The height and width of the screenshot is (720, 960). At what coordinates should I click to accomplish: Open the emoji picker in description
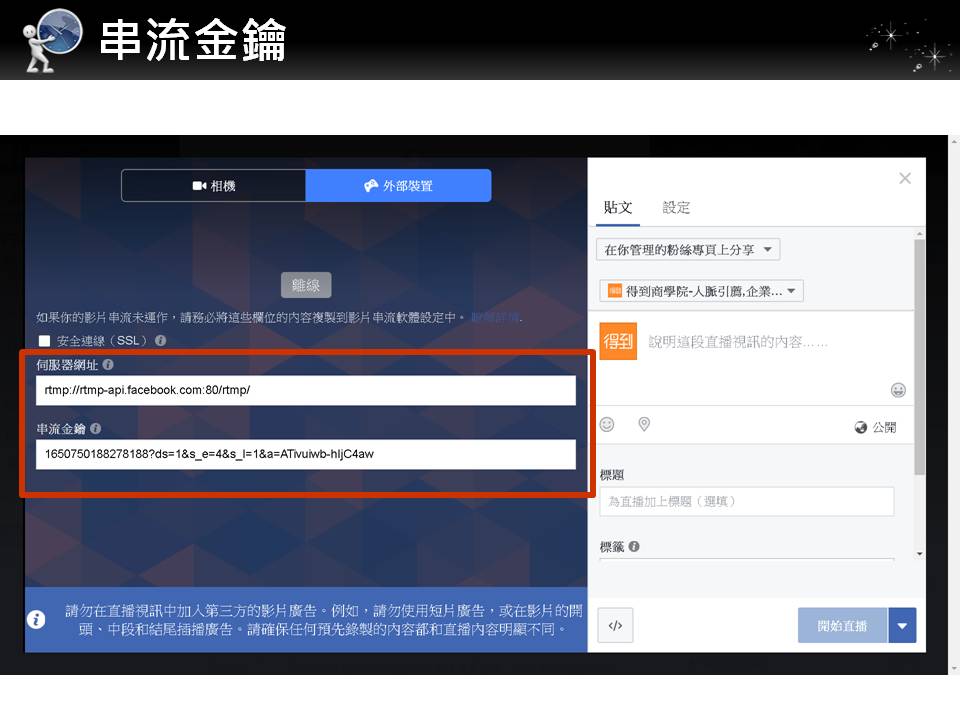(x=898, y=390)
